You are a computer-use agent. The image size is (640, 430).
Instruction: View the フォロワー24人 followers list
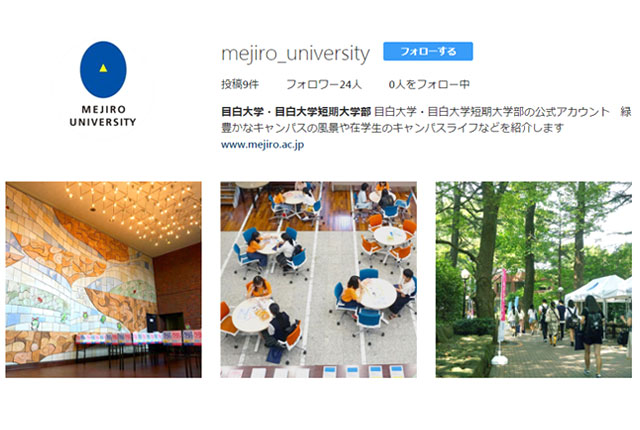coord(324,84)
